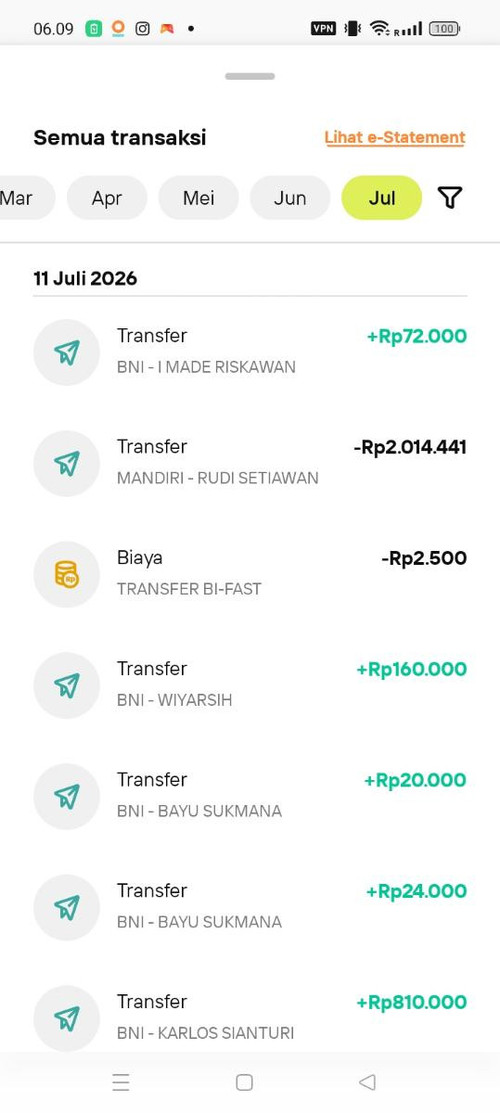Image resolution: width=500 pixels, height=1113 pixels.
Task: Tap the transfer icon for KARLOS SIANTURI
Action: [67, 1019]
